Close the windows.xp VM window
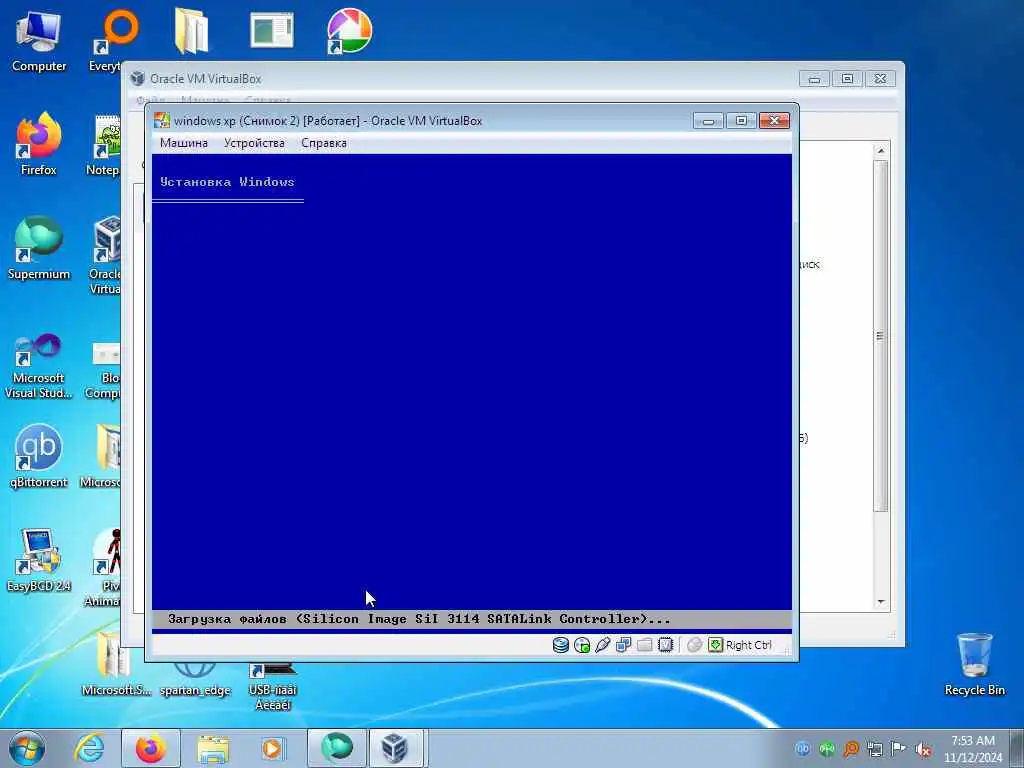1024x768 pixels. pyautogui.click(x=775, y=120)
